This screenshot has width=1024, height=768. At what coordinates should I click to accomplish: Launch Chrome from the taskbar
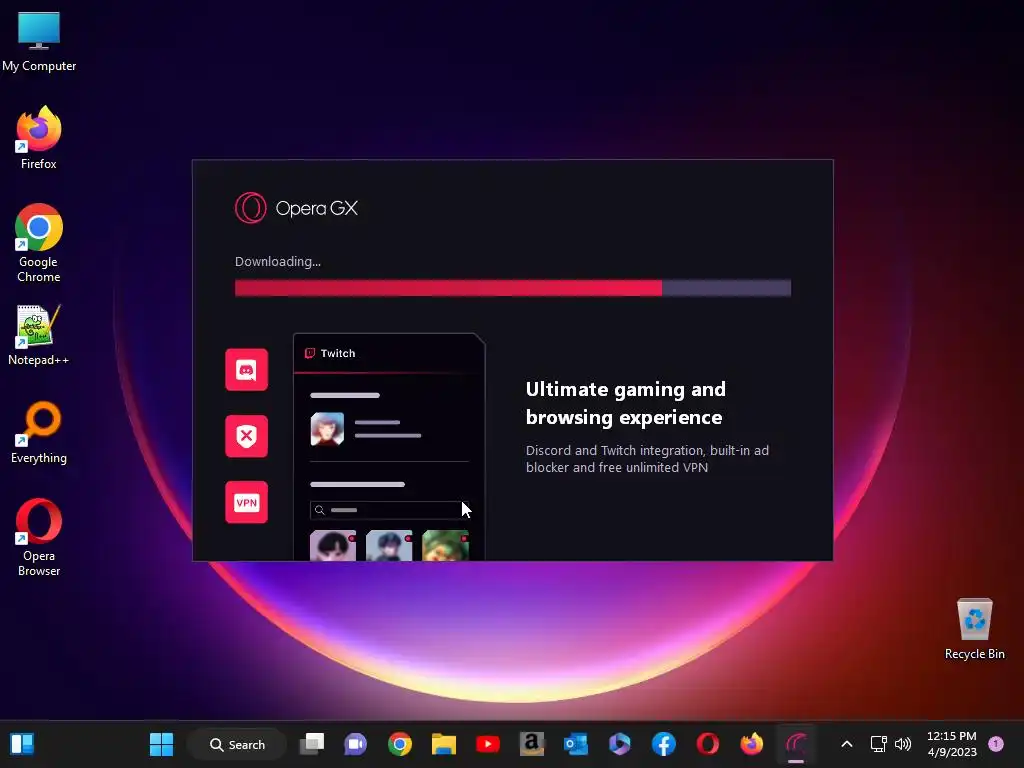coord(400,744)
